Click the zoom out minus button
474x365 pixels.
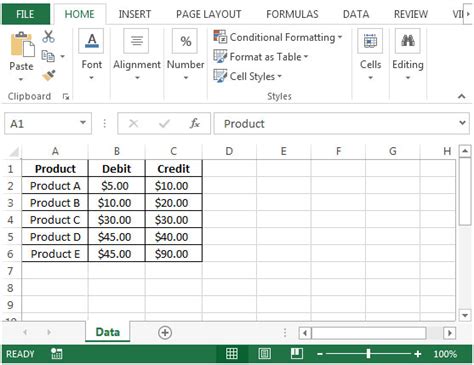[x=320, y=354]
